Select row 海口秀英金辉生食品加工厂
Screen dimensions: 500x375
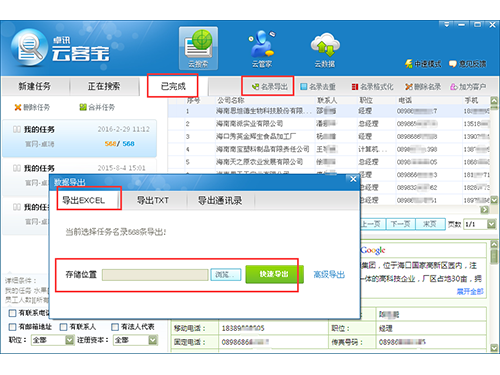point(328,136)
